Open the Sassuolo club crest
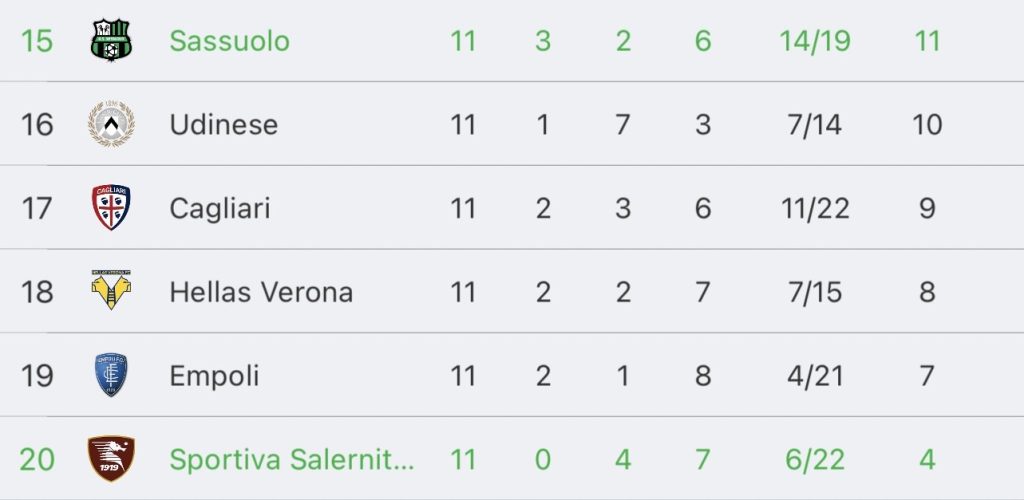This screenshot has height=500, width=1024. point(111,40)
